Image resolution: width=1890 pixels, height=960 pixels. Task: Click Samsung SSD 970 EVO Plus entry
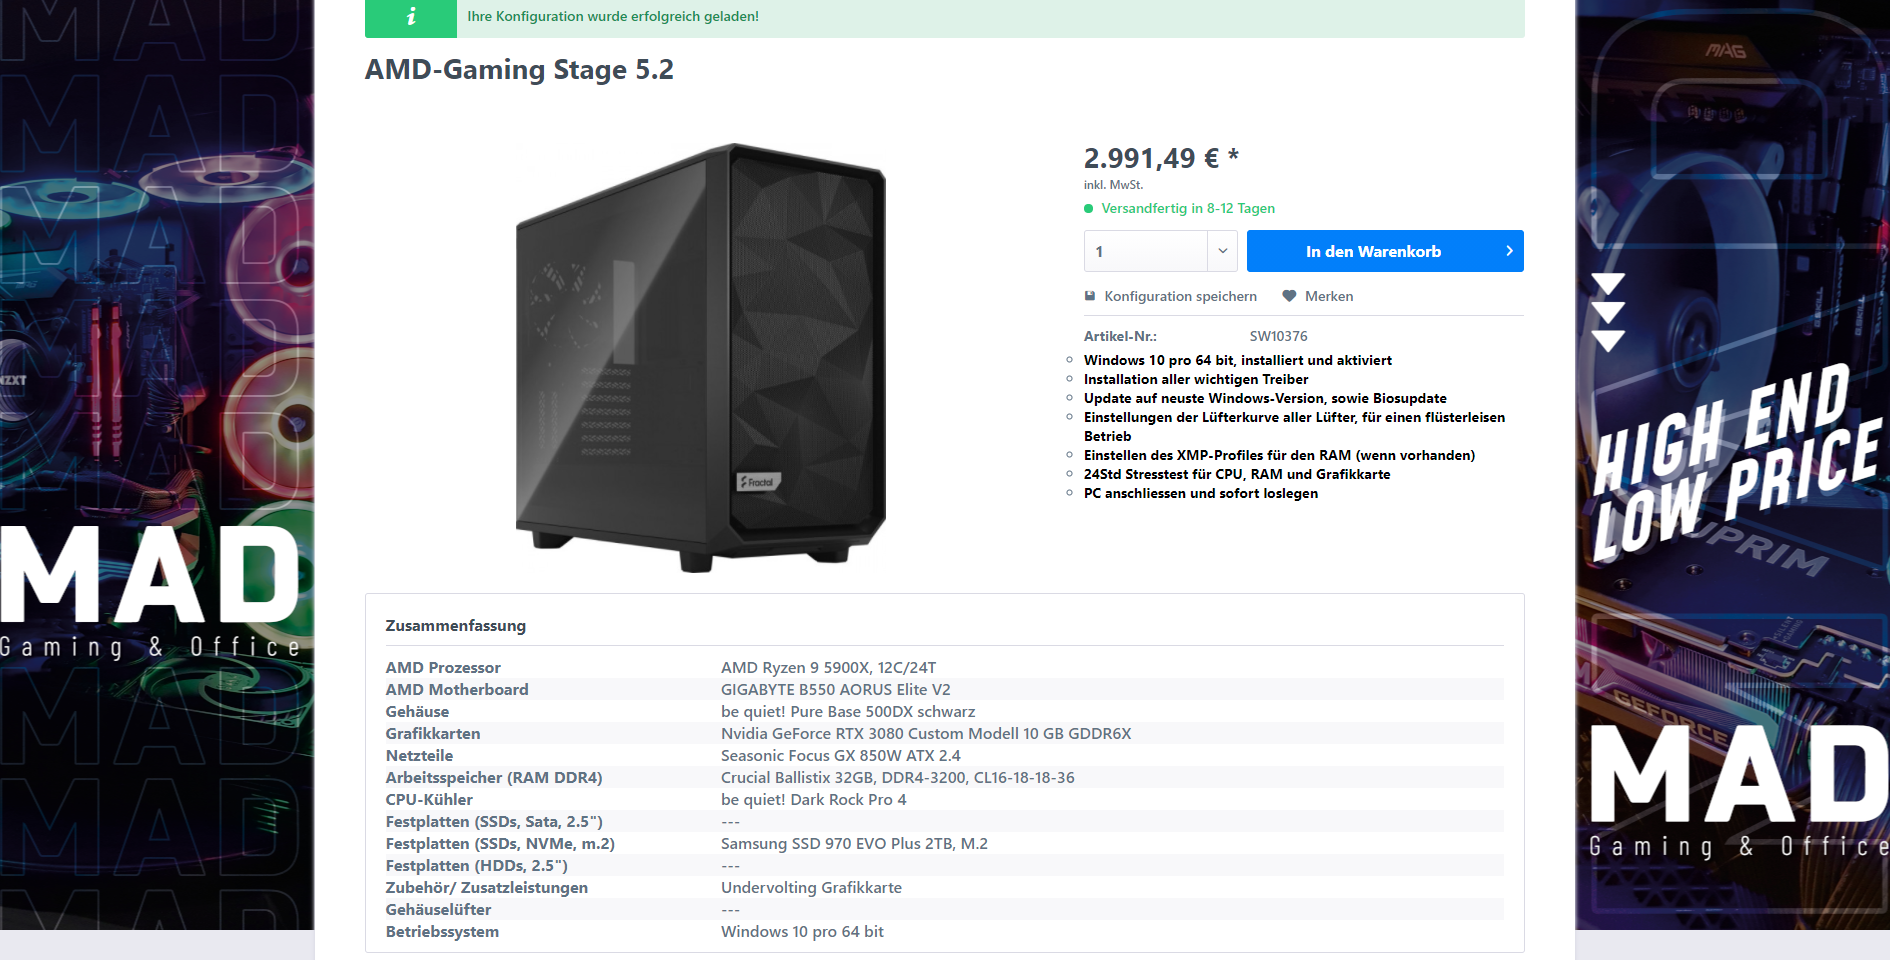(x=854, y=843)
